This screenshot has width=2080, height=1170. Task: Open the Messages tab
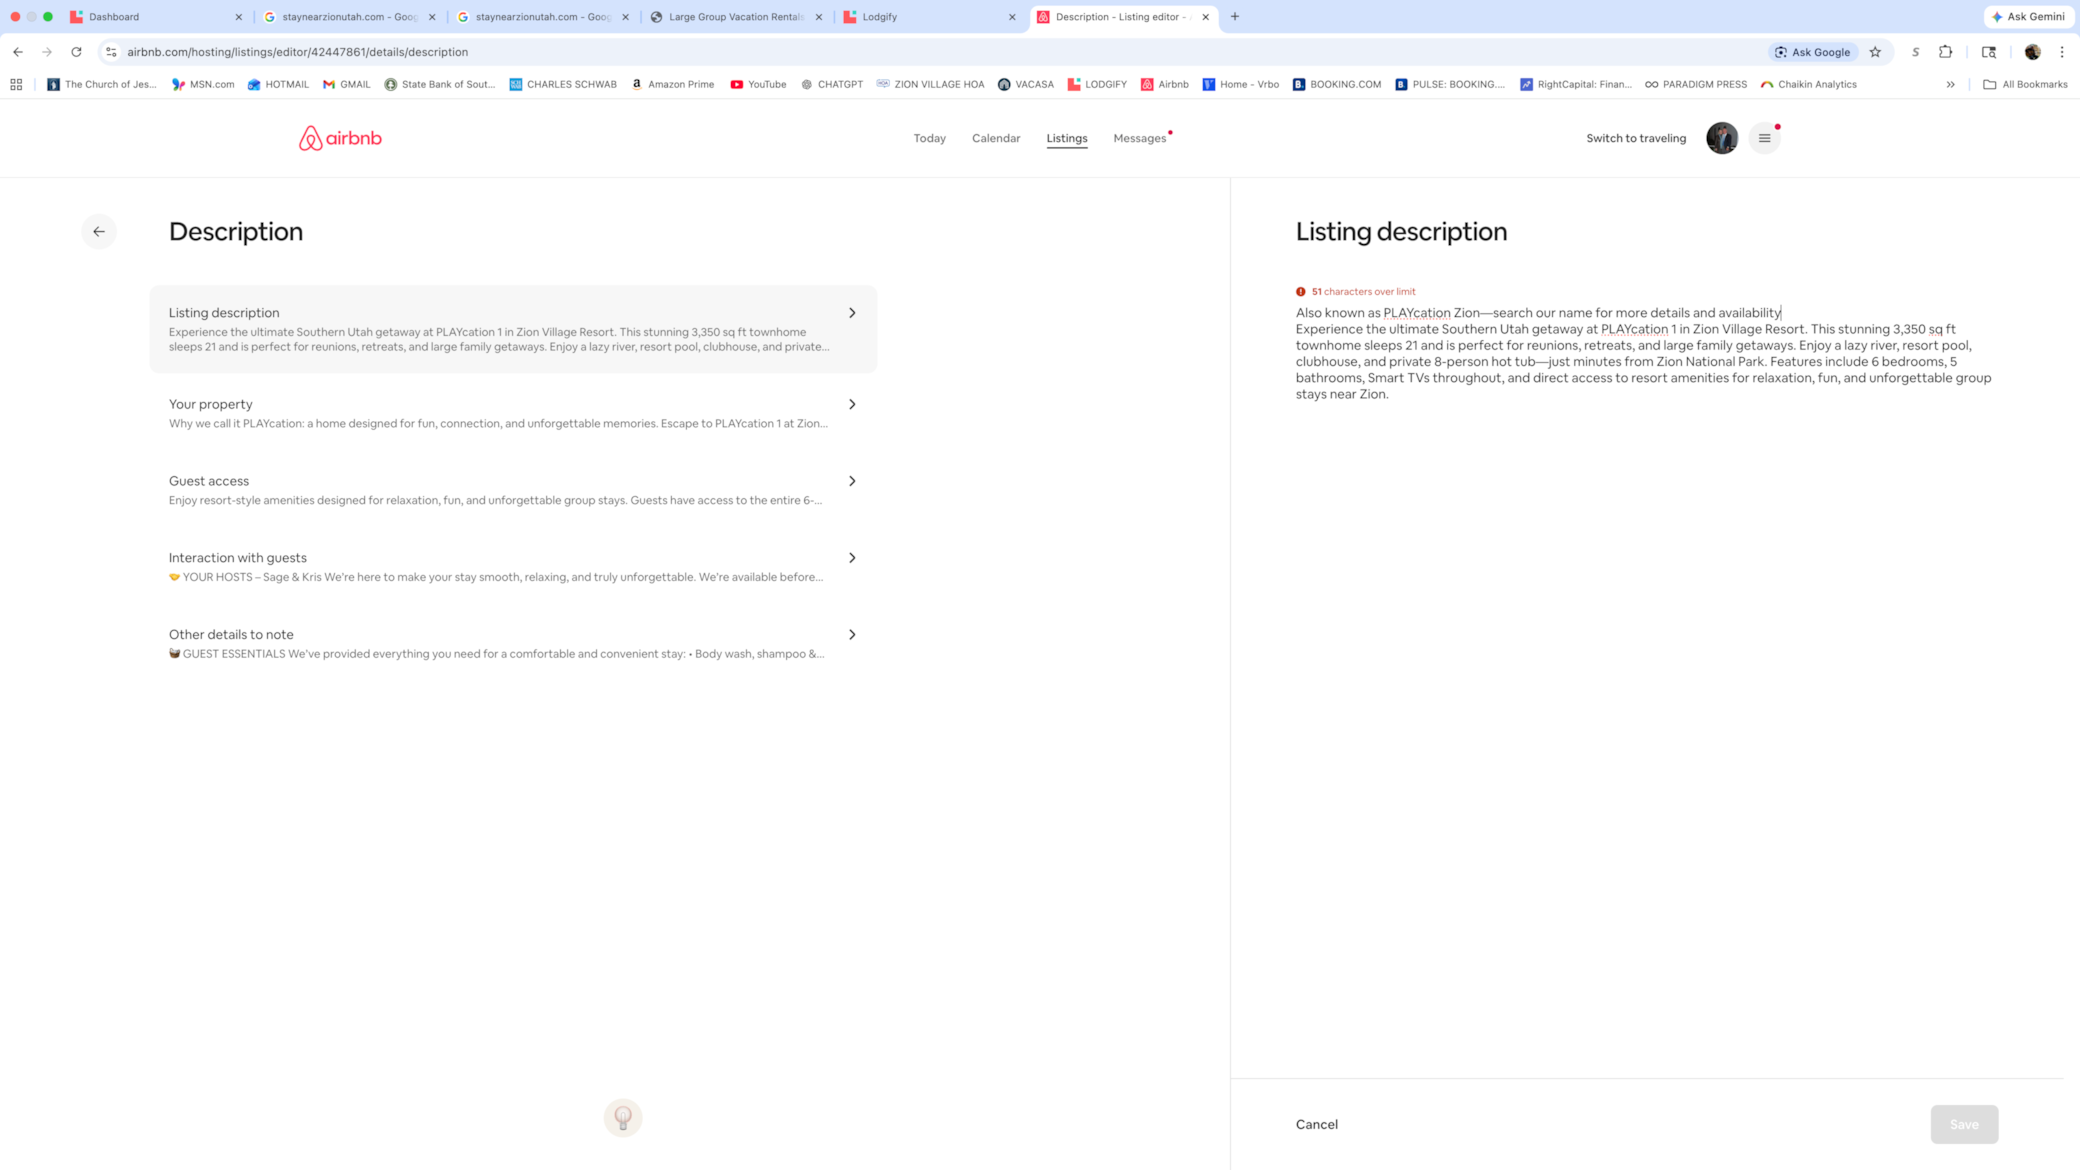pyautogui.click(x=1140, y=138)
